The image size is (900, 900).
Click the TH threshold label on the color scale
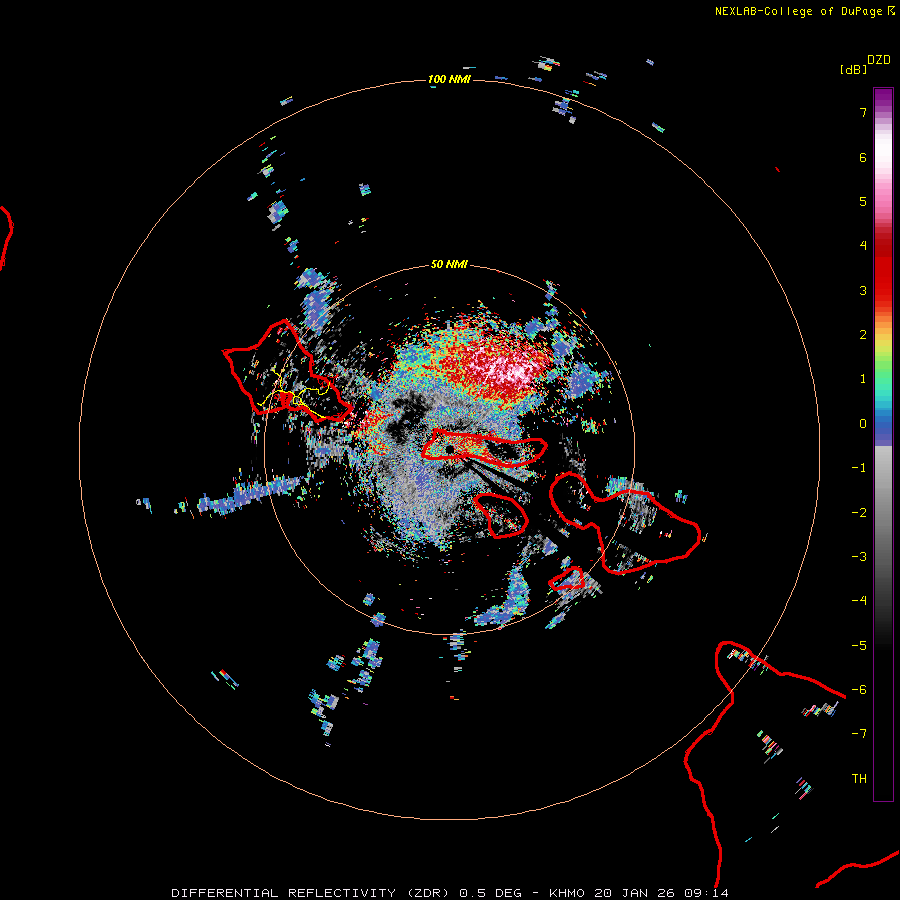pyautogui.click(x=859, y=779)
